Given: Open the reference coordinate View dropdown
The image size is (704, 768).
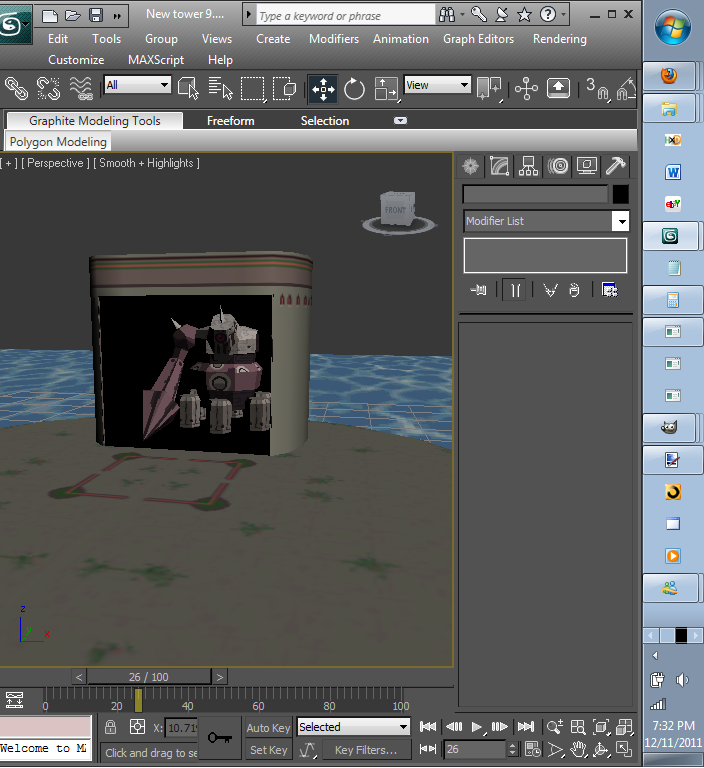Looking at the screenshot, I should [x=438, y=85].
